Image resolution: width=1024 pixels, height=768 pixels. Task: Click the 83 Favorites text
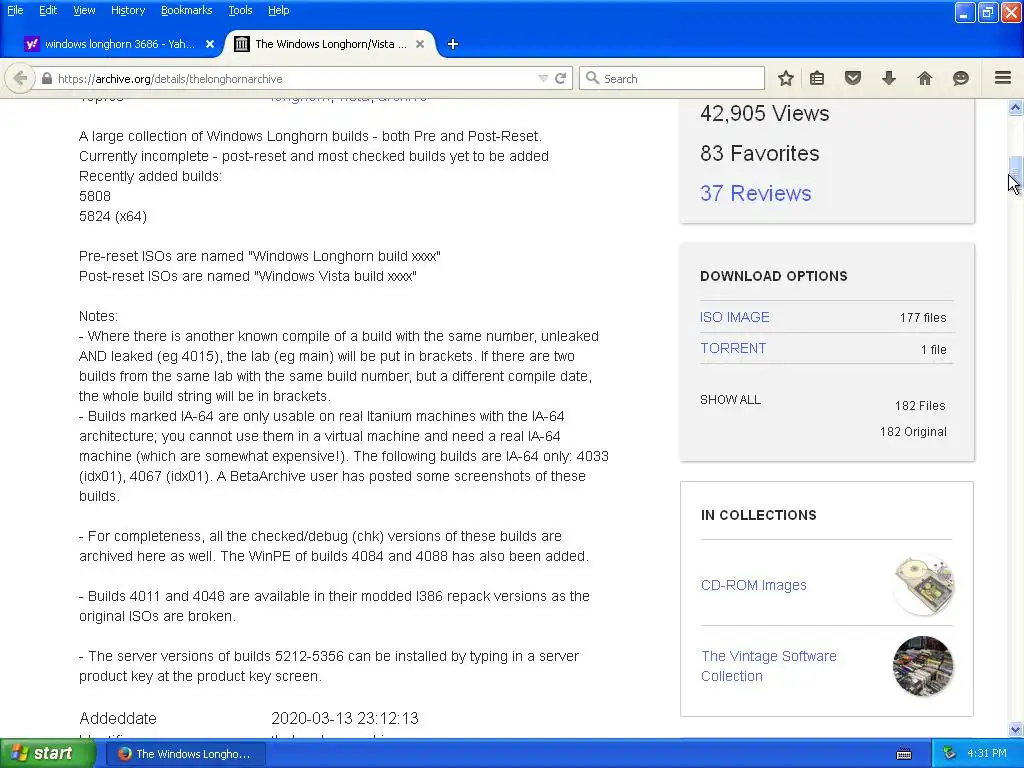(760, 153)
